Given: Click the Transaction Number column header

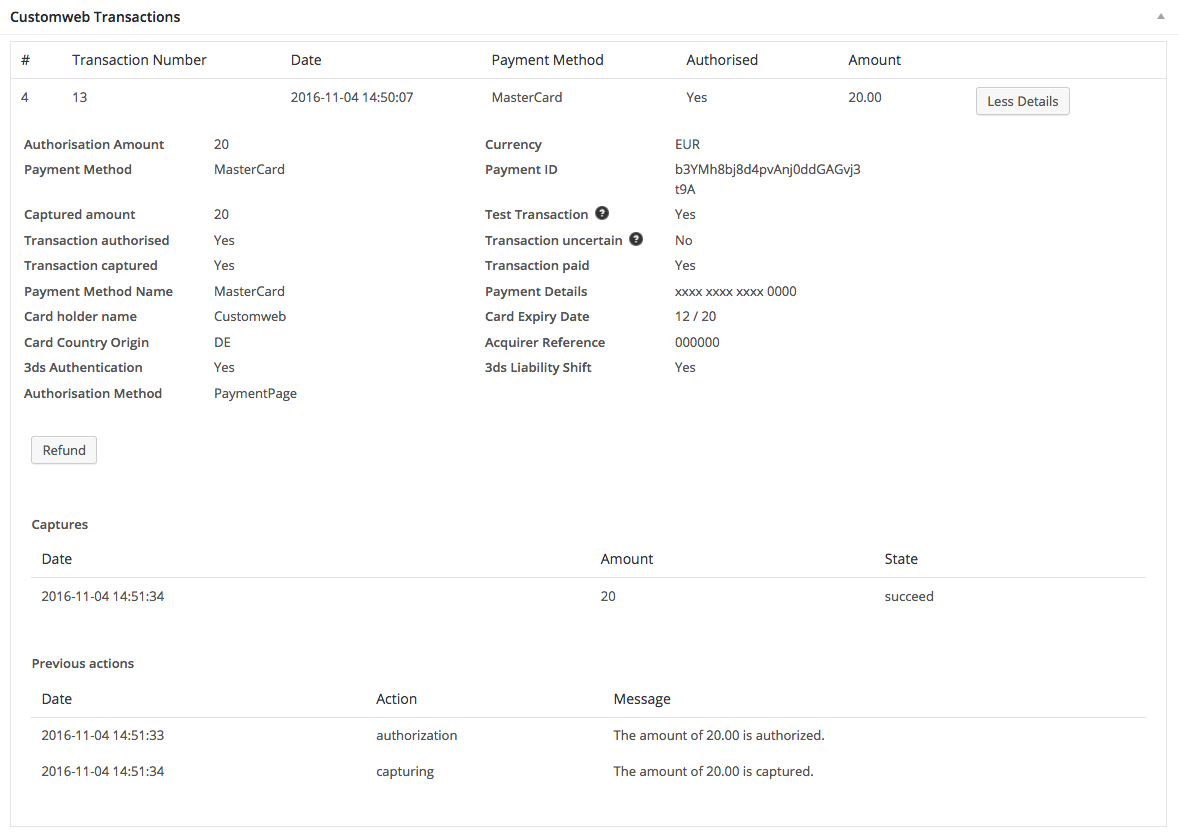Looking at the screenshot, I should 139,60.
